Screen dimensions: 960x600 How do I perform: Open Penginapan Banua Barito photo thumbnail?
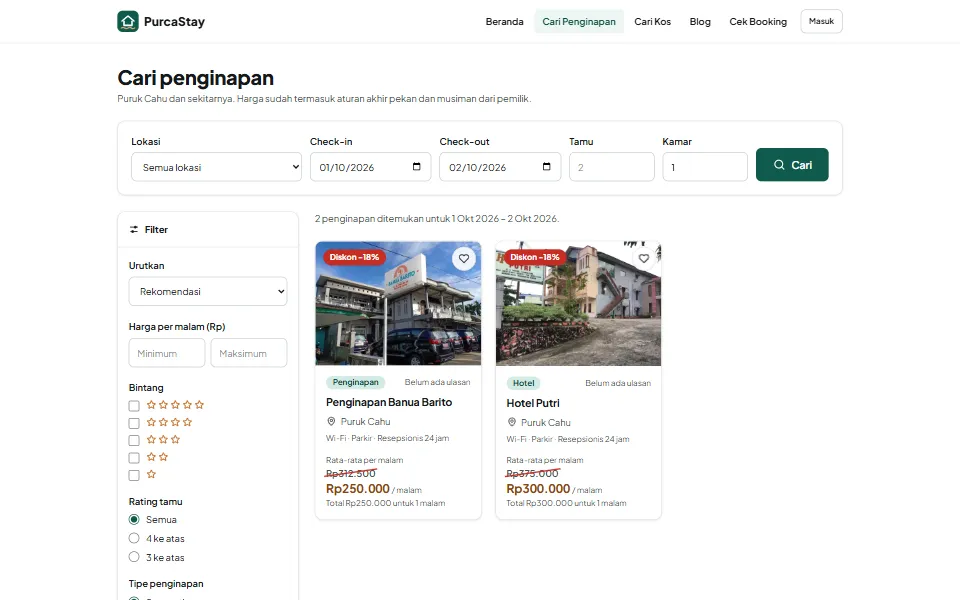[398, 304]
